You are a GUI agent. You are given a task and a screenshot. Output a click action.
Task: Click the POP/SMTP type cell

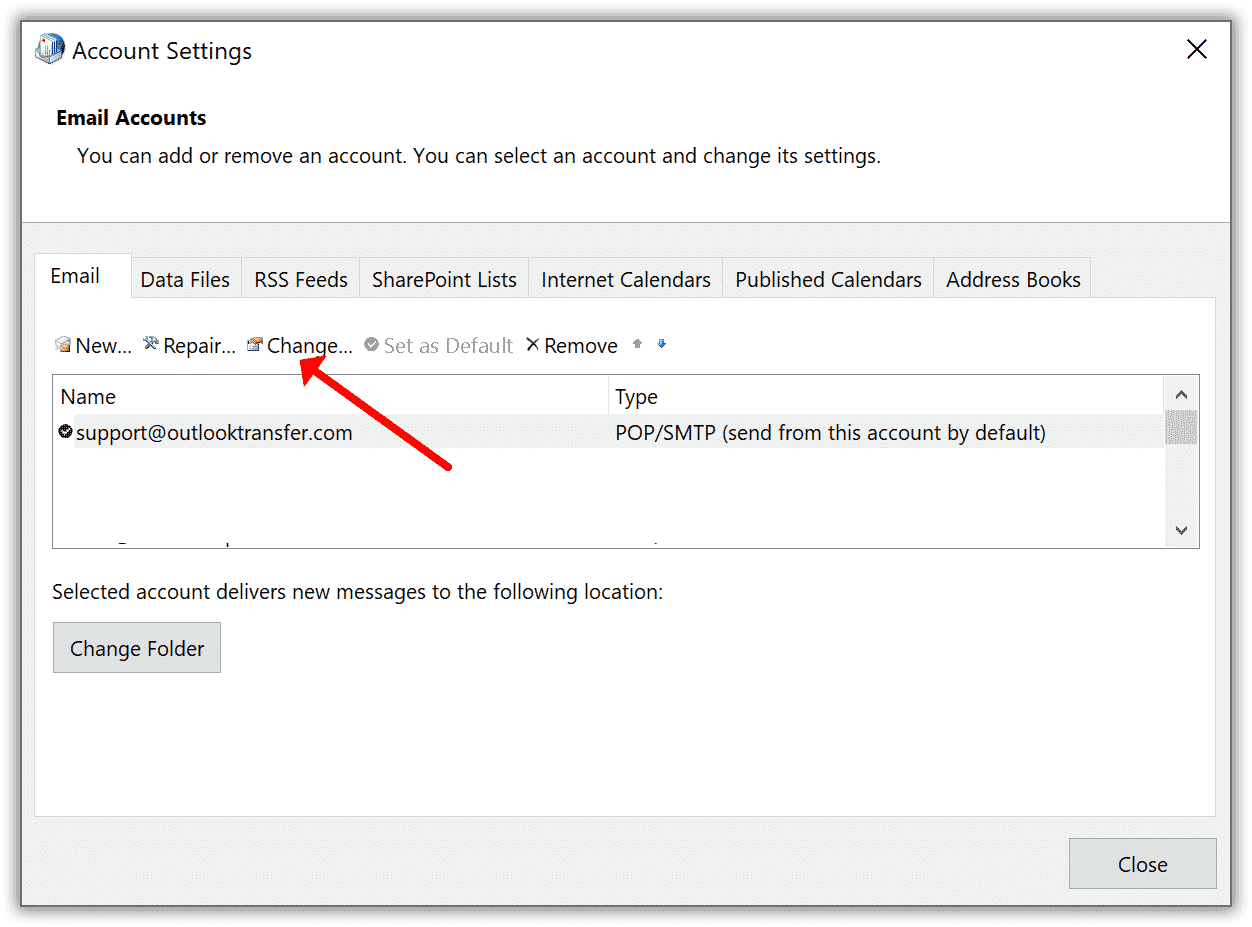point(830,433)
